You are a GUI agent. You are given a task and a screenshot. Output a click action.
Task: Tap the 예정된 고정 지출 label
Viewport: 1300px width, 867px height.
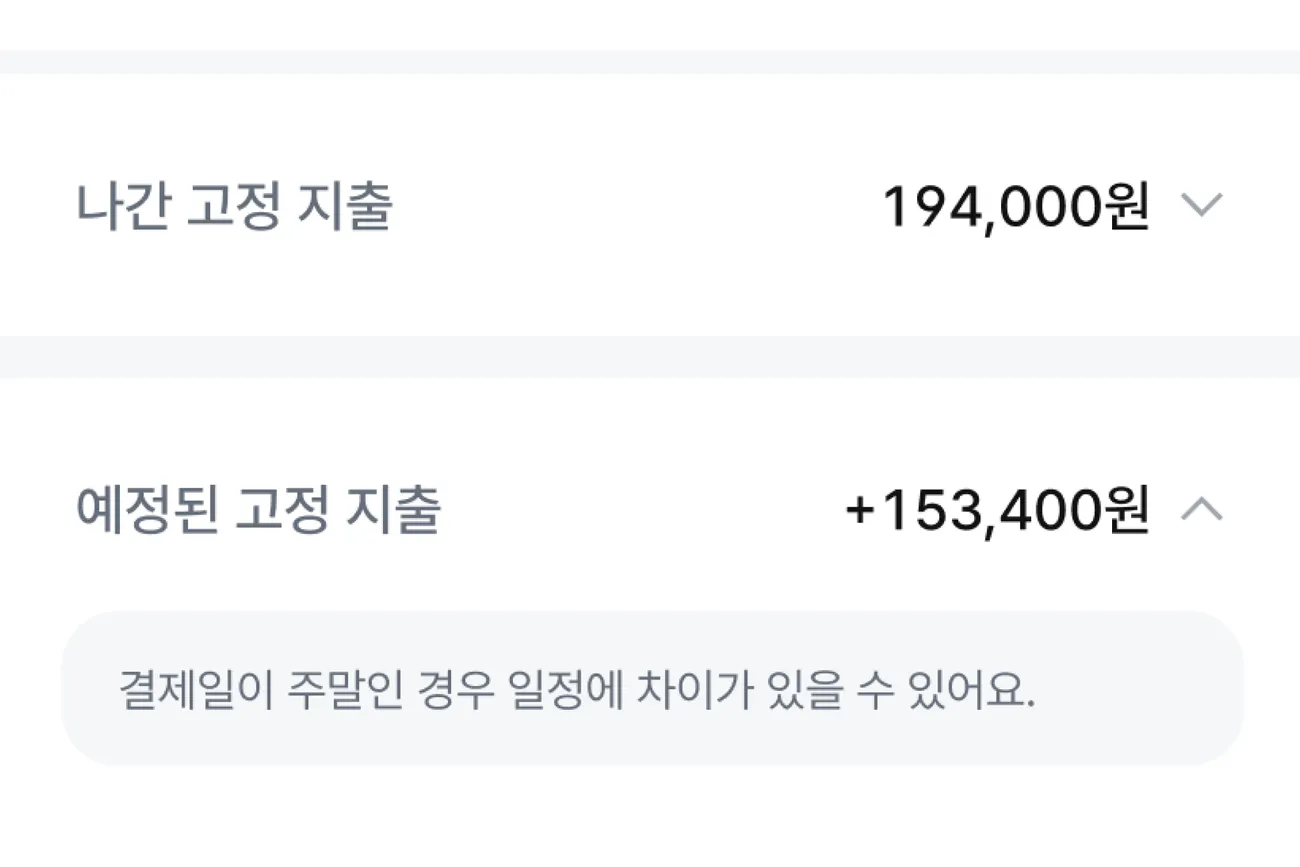point(258,510)
